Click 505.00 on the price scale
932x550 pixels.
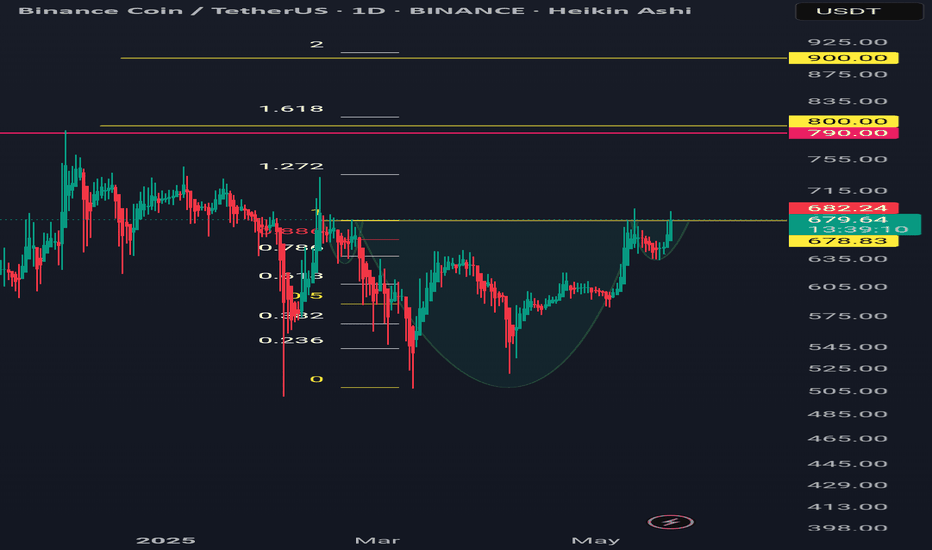[848, 391]
